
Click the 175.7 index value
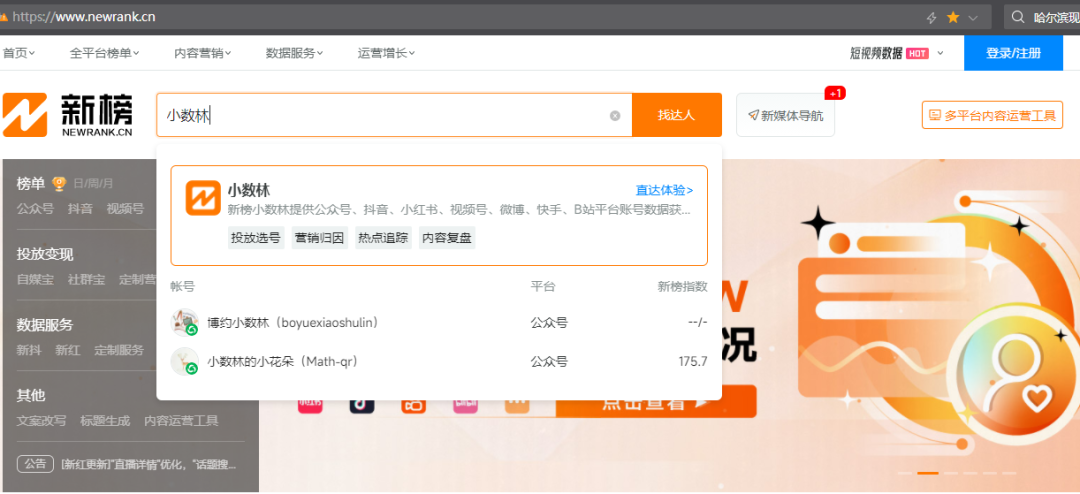click(693, 362)
